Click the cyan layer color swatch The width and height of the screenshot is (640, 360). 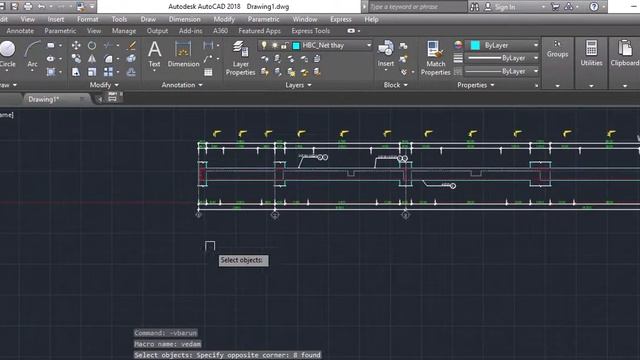pos(296,45)
